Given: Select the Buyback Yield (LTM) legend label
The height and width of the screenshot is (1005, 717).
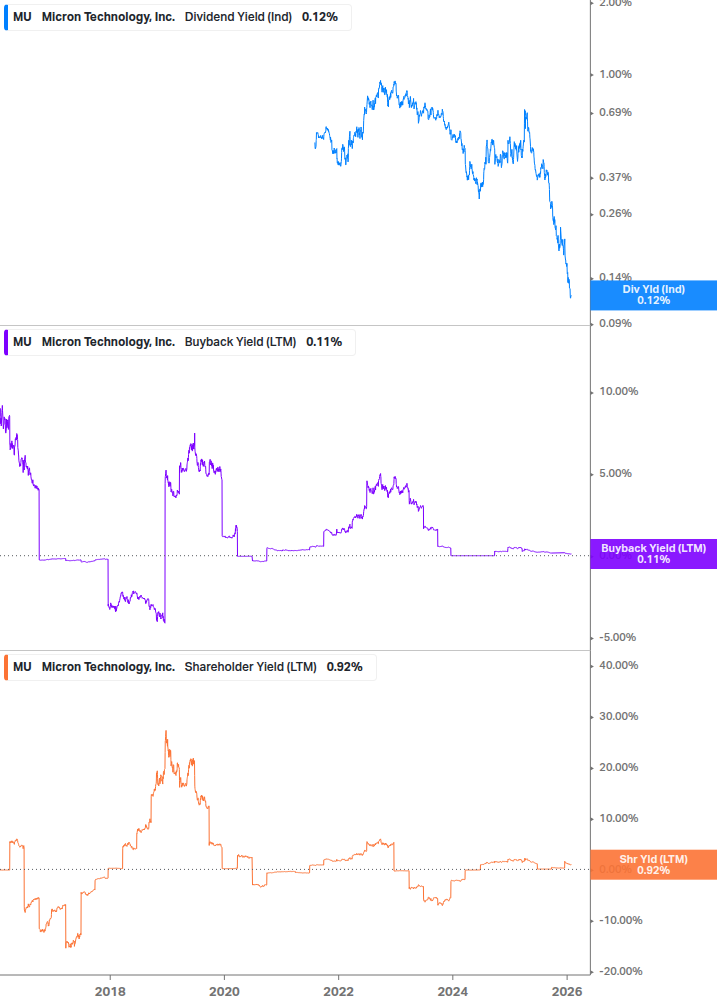Looking at the screenshot, I should (240, 342).
